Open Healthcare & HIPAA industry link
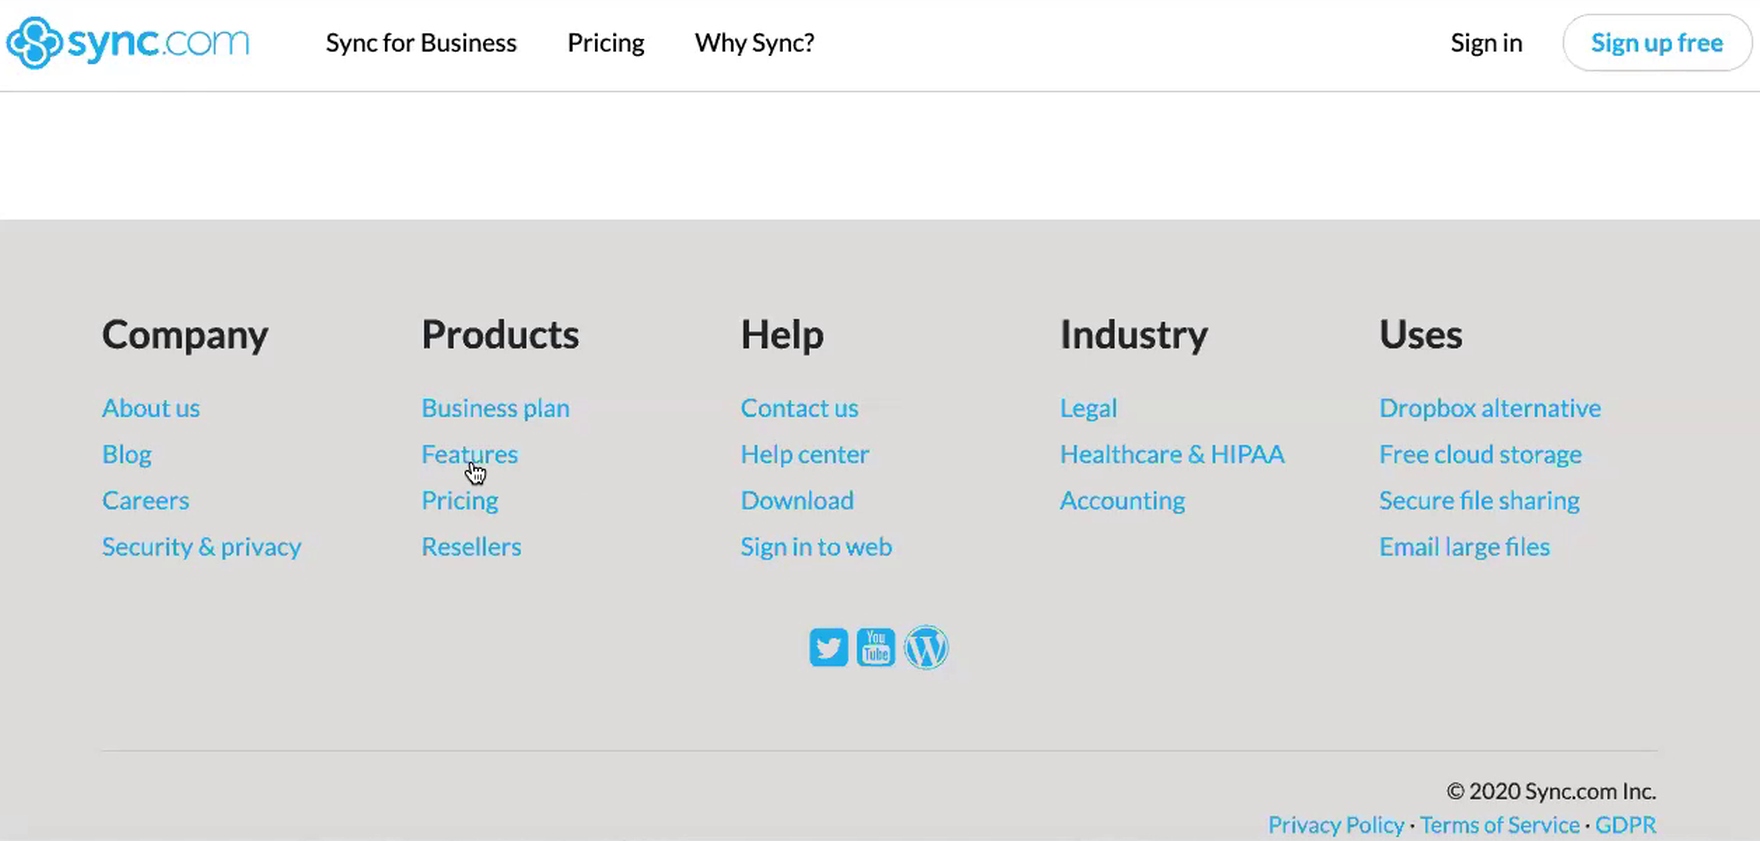This screenshot has width=1760, height=841. click(1171, 454)
